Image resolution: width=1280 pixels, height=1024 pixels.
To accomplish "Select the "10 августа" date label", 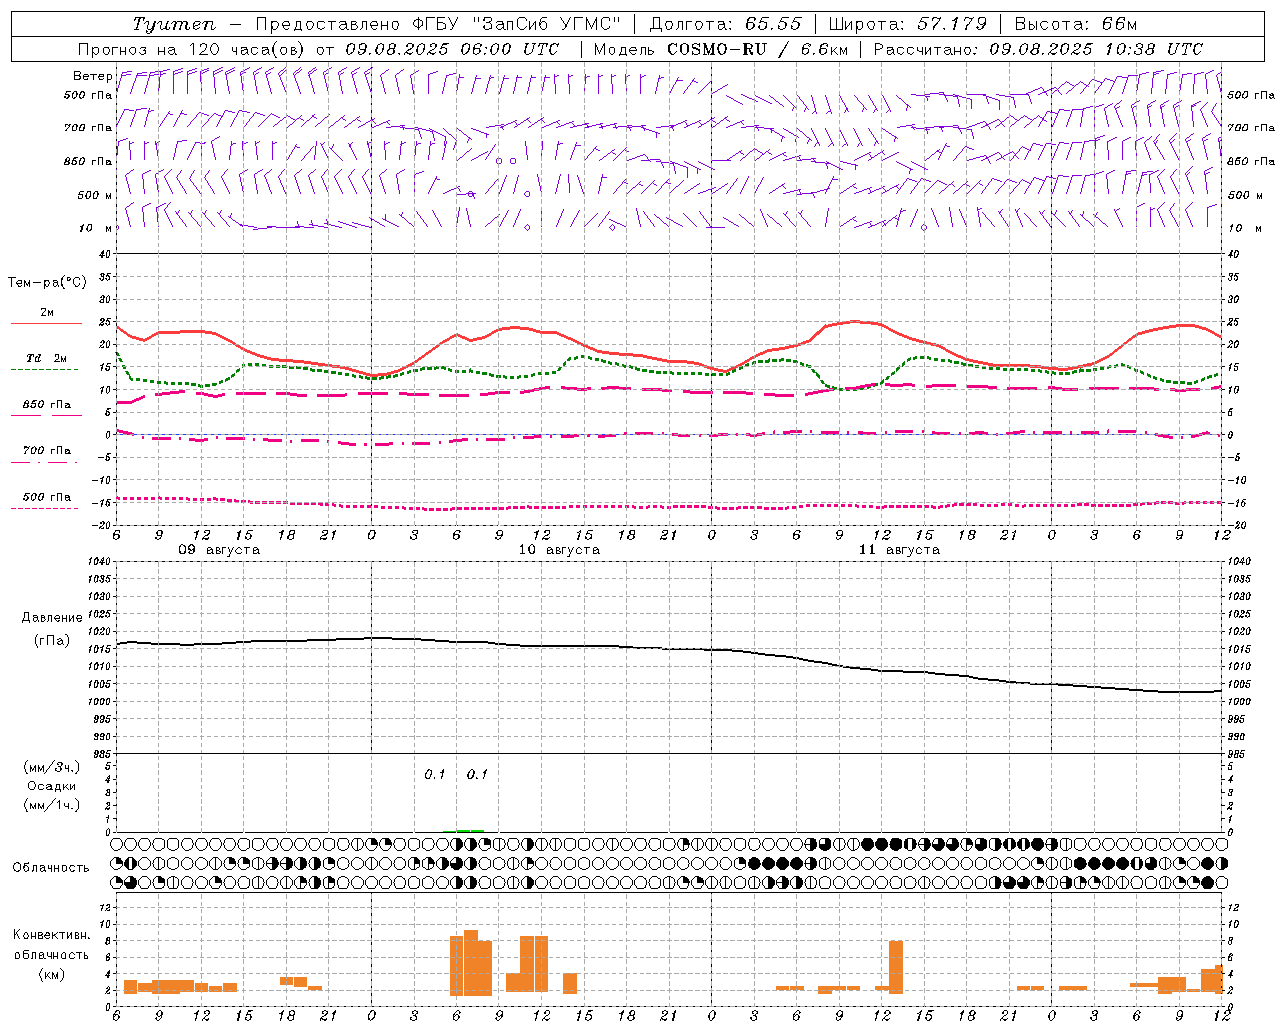I will click(x=559, y=550).
